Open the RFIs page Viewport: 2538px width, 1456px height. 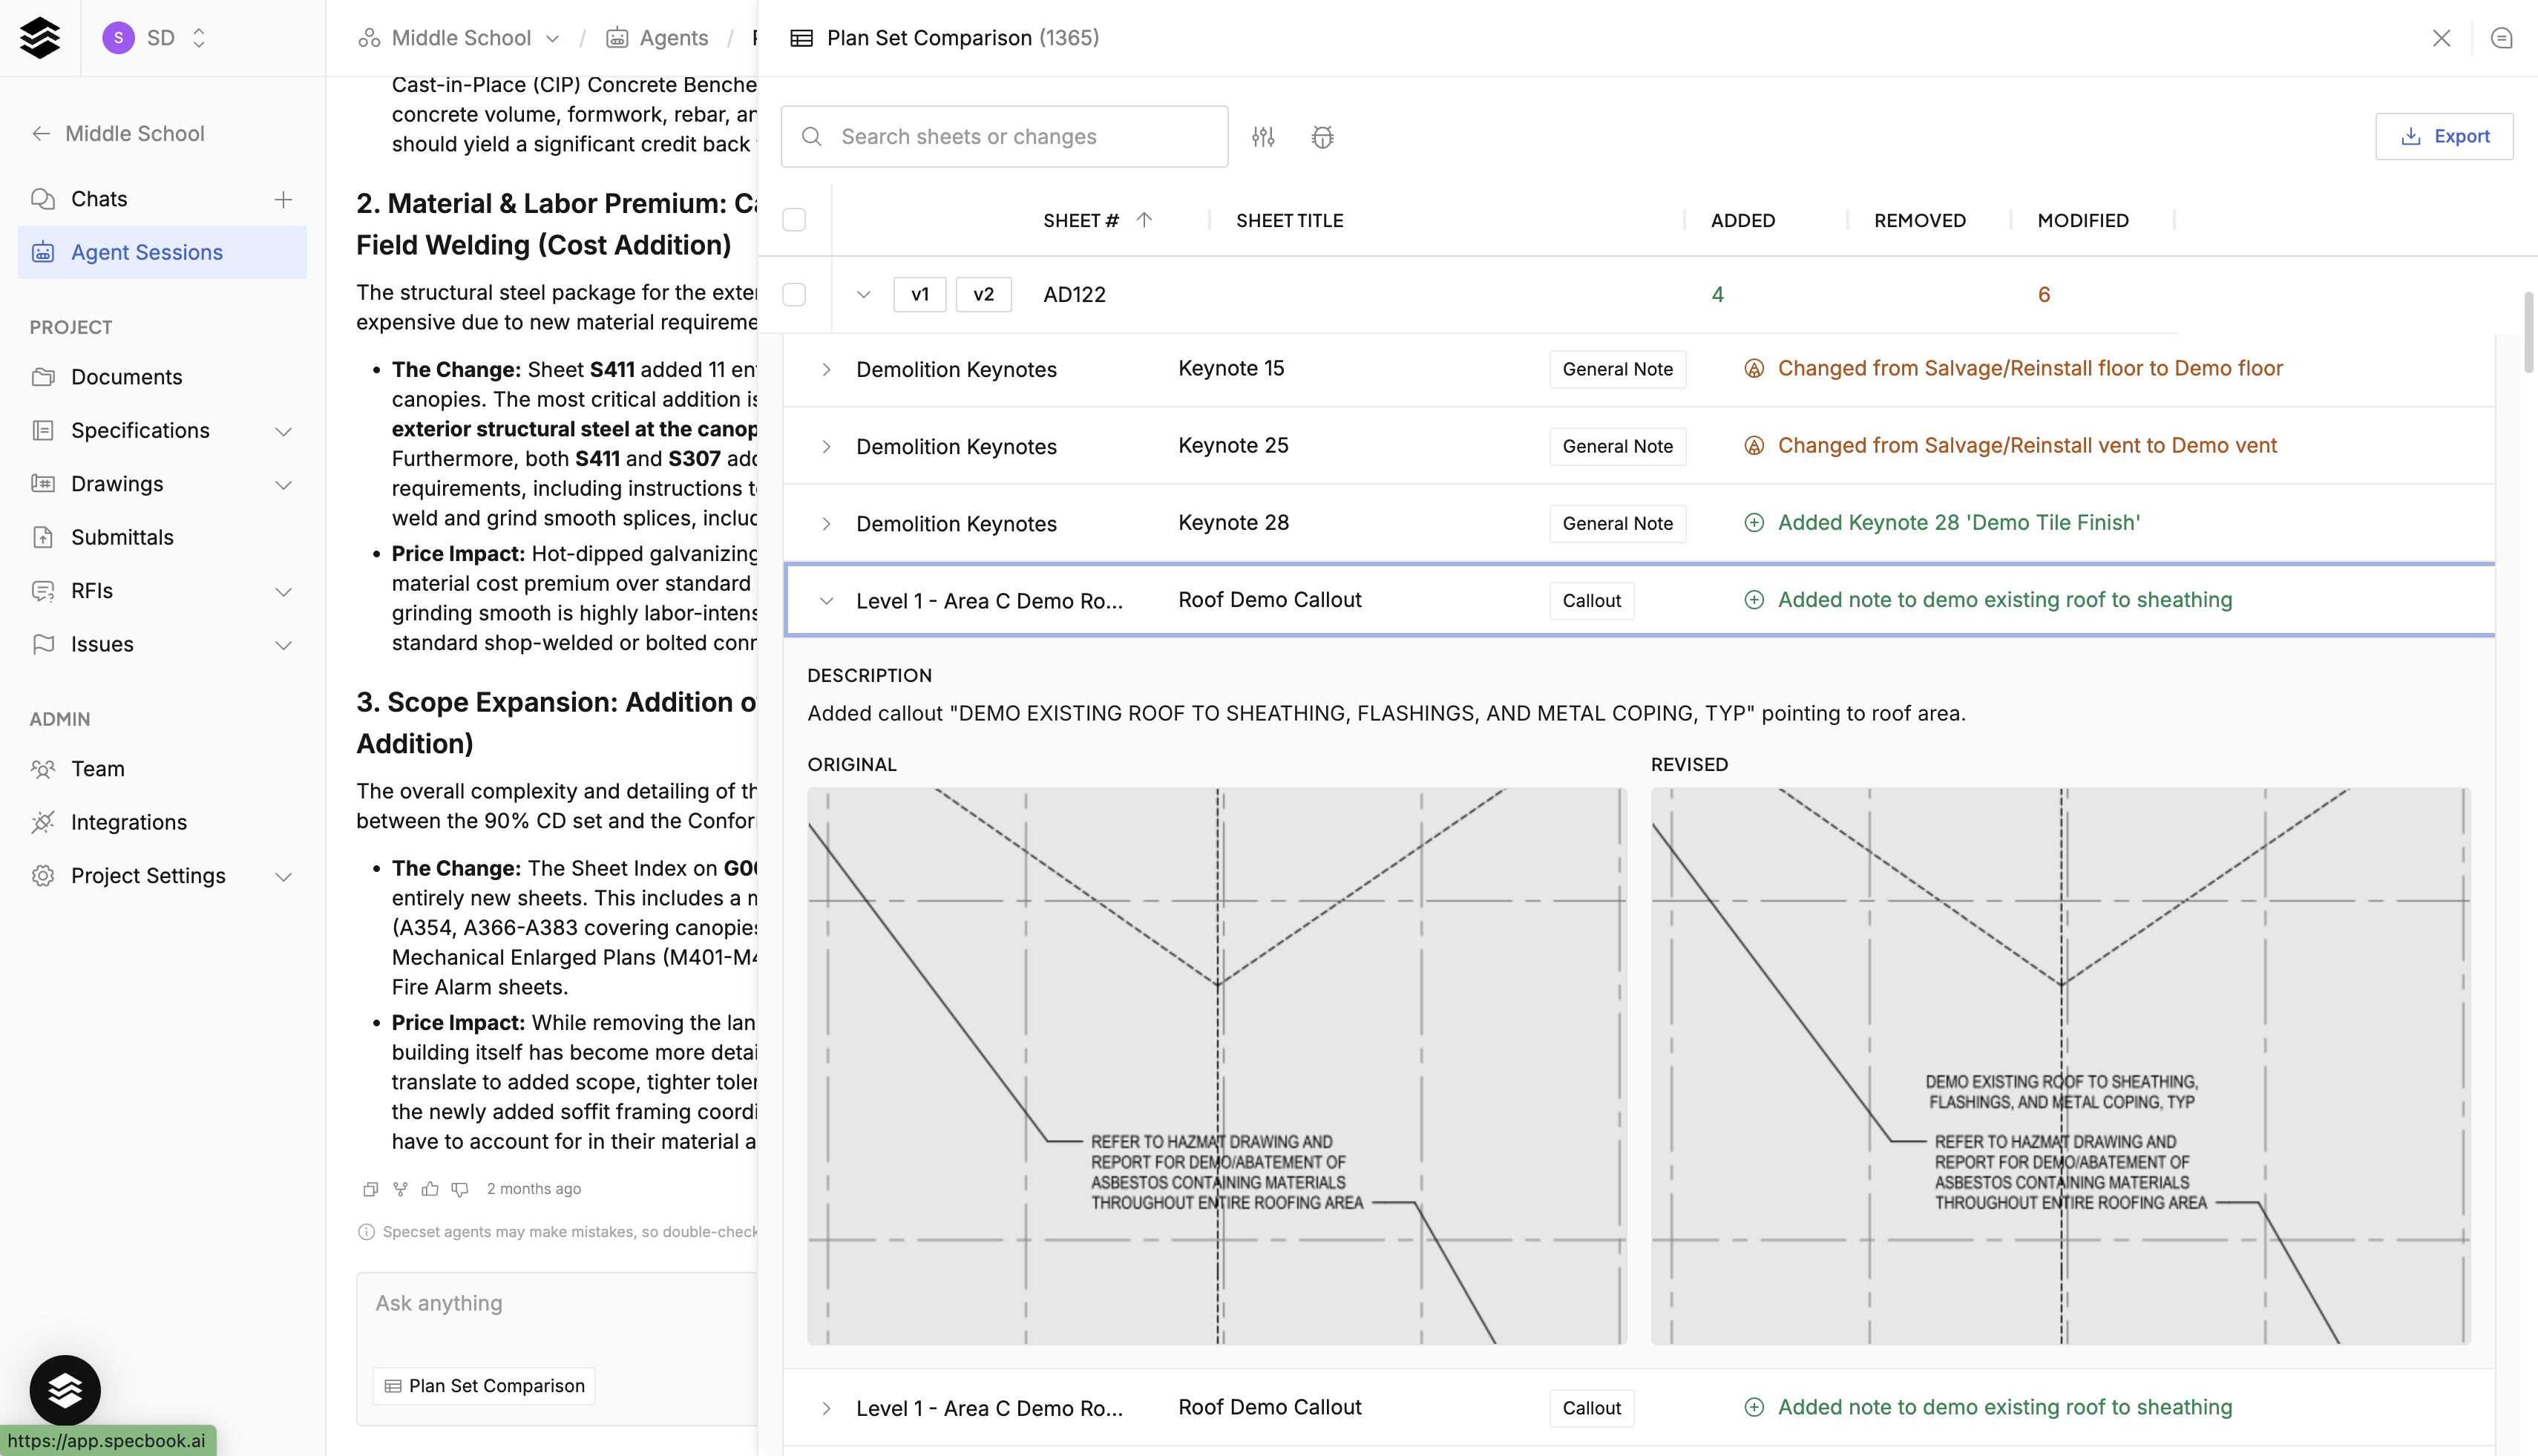pos(91,591)
